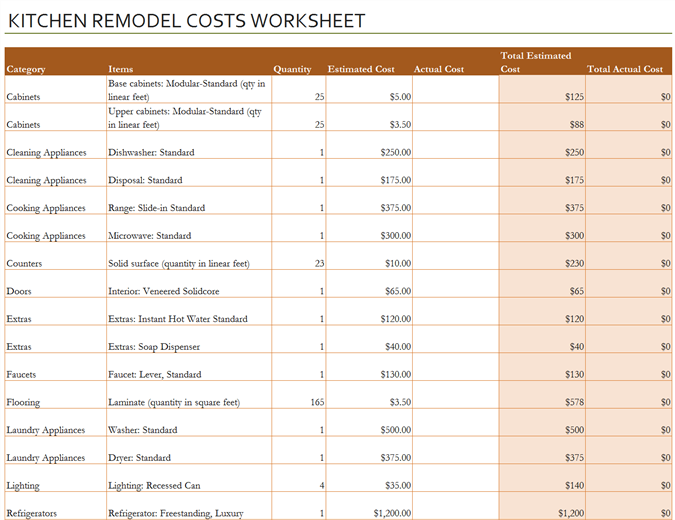Click the Total Actual Cost header

tap(625, 69)
